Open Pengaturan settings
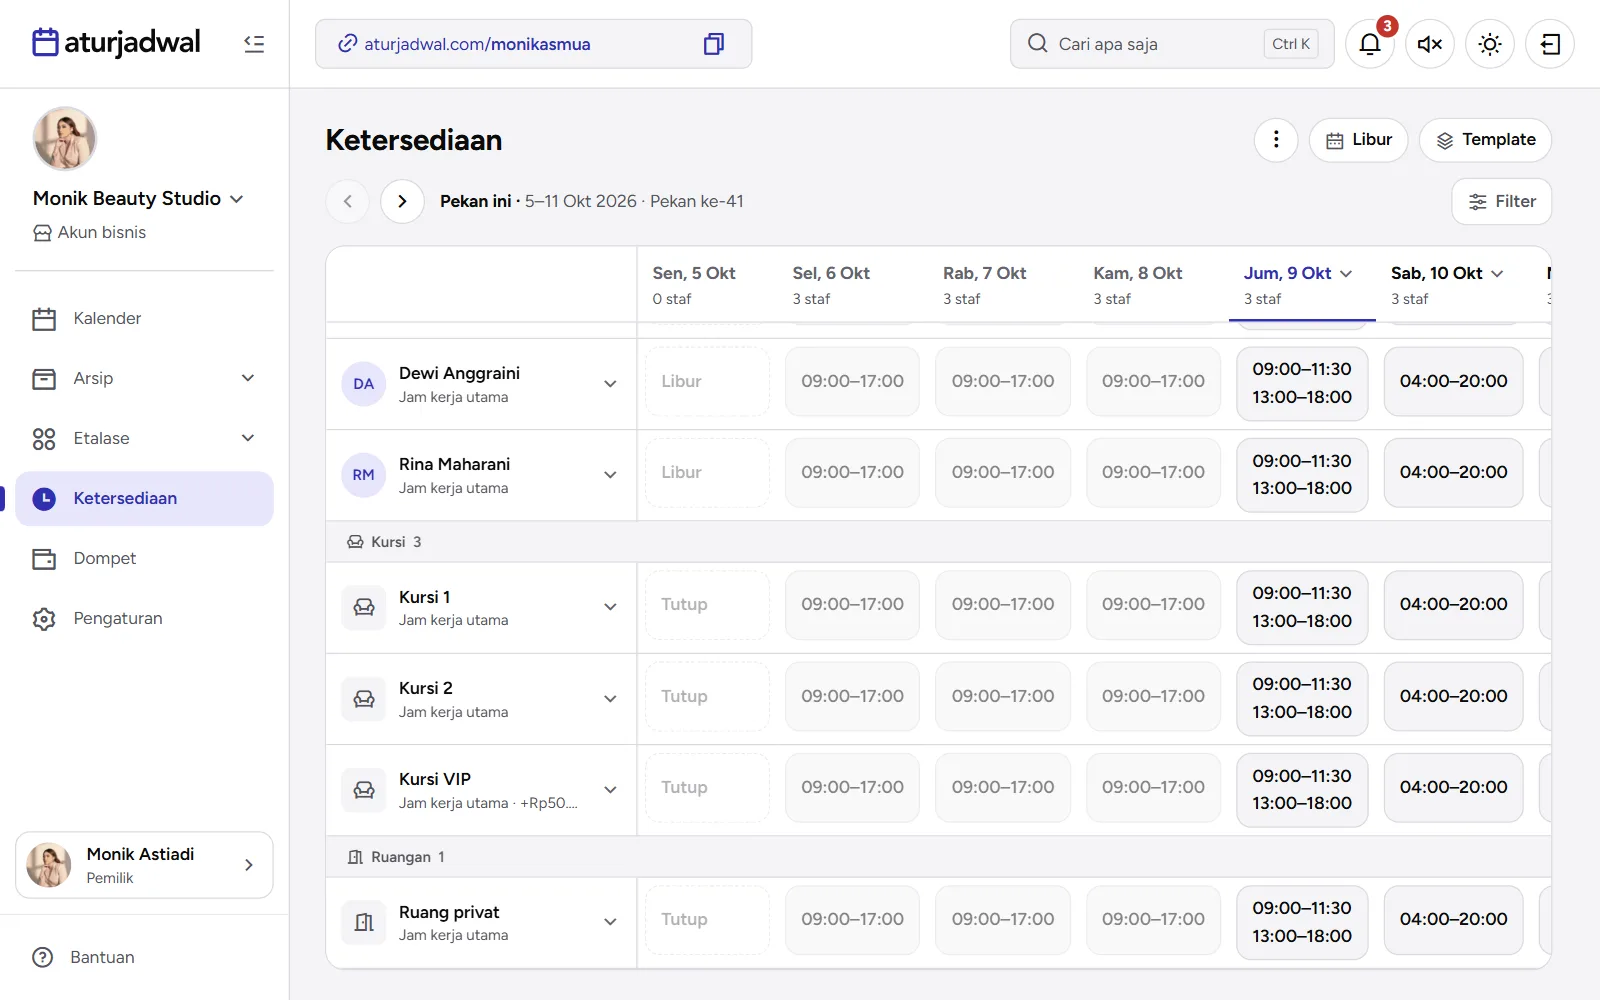The height and width of the screenshot is (1000, 1600). (x=144, y=618)
